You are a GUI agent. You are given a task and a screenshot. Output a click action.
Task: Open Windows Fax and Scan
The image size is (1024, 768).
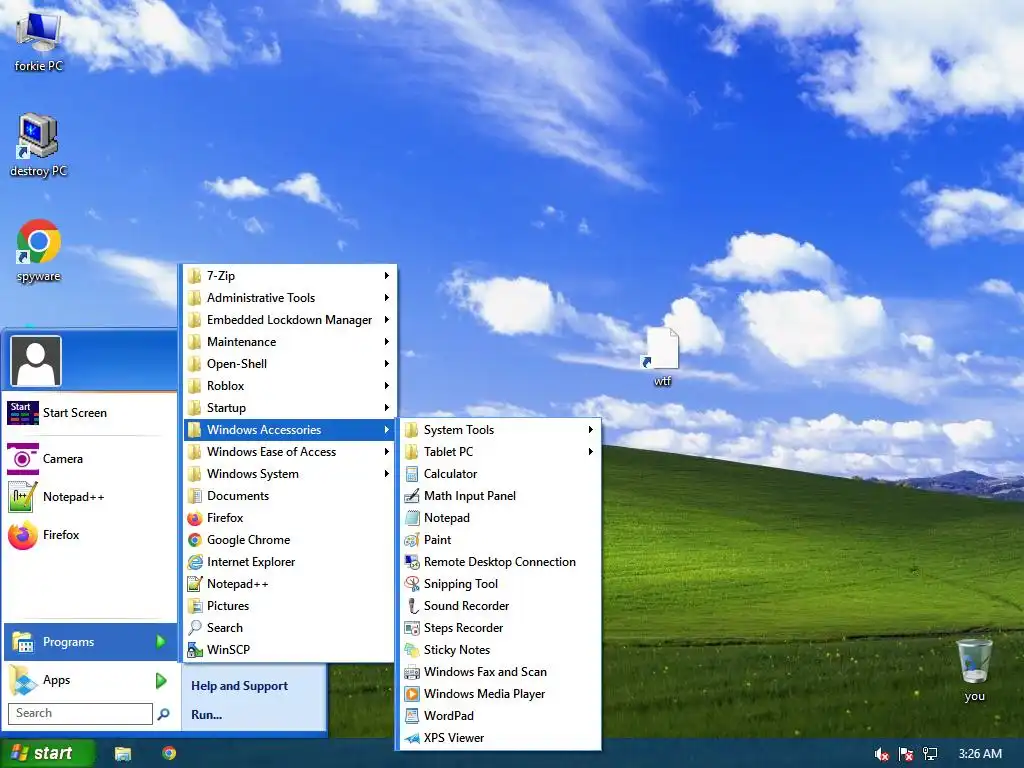pos(500,671)
